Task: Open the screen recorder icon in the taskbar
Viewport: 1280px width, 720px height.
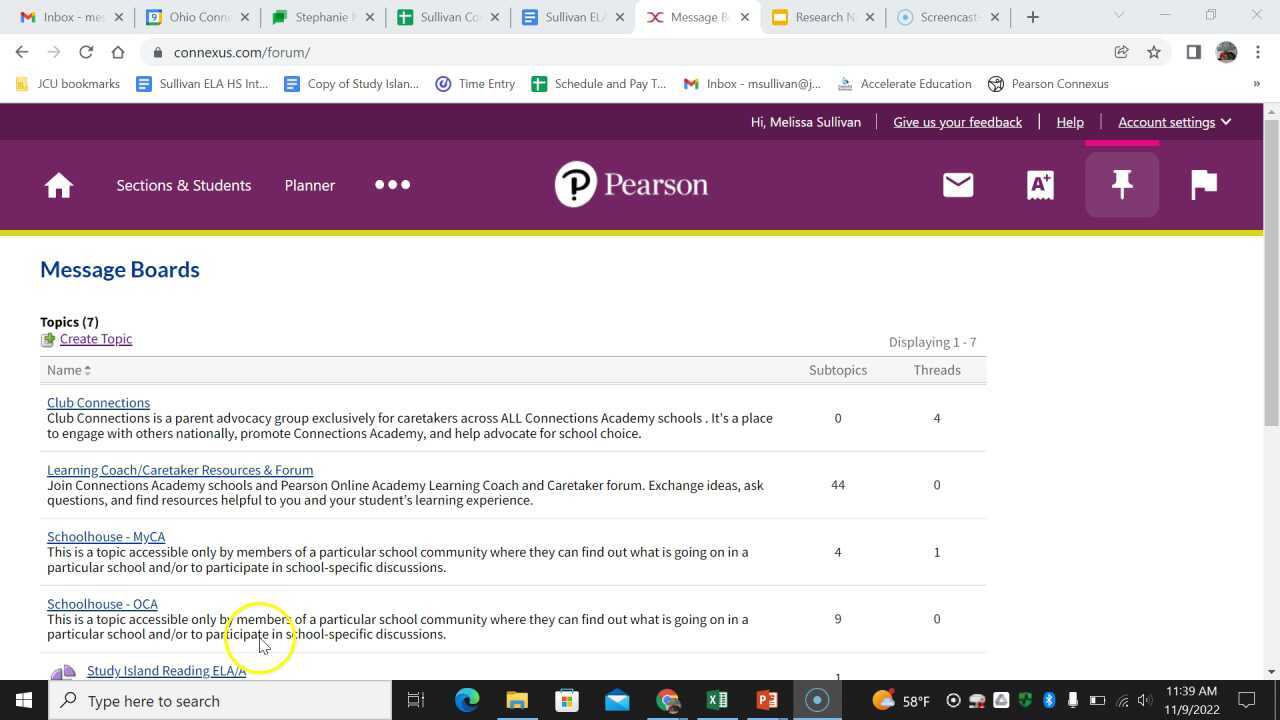Action: tap(817, 700)
